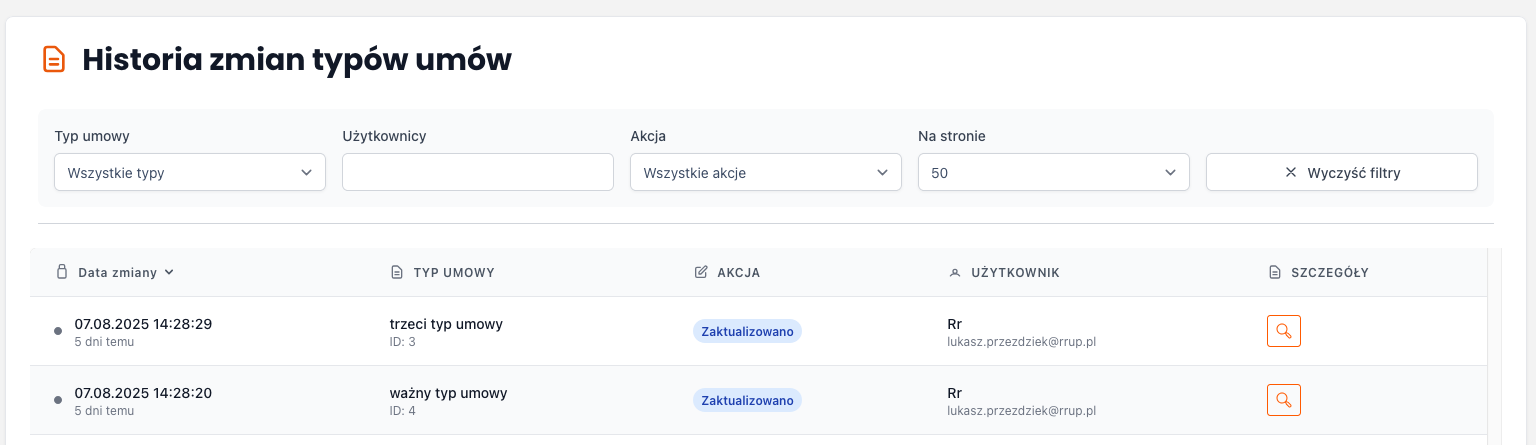Click the X icon in Wyczyść filtry
Image resolution: width=1536 pixels, height=445 pixels.
[x=1291, y=173]
